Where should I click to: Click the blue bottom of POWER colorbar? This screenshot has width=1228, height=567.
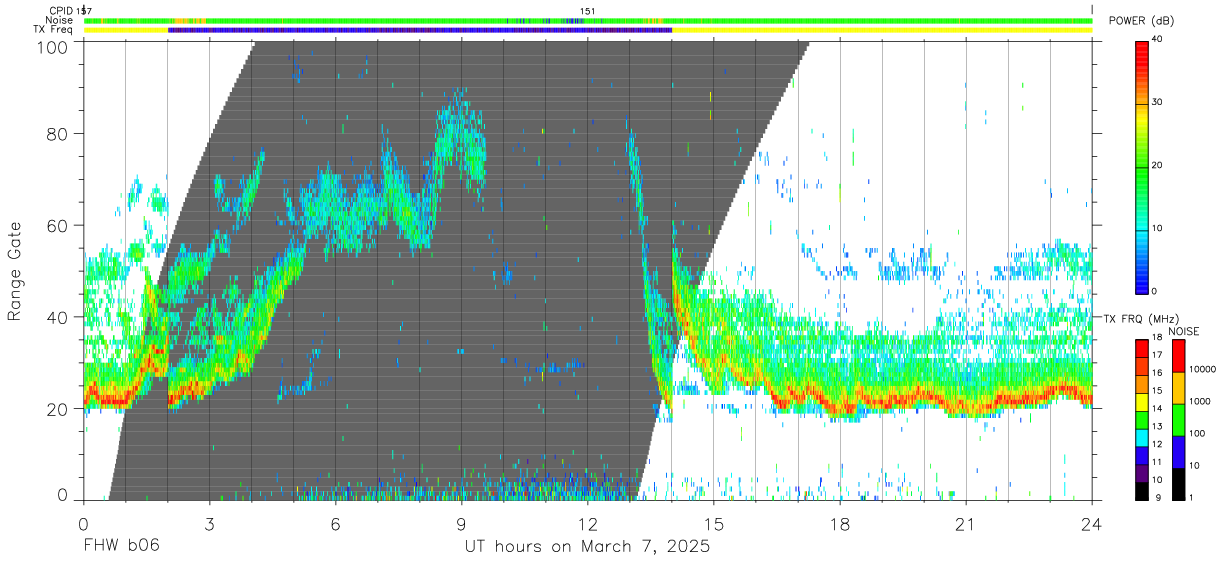(x=1143, y=280)
